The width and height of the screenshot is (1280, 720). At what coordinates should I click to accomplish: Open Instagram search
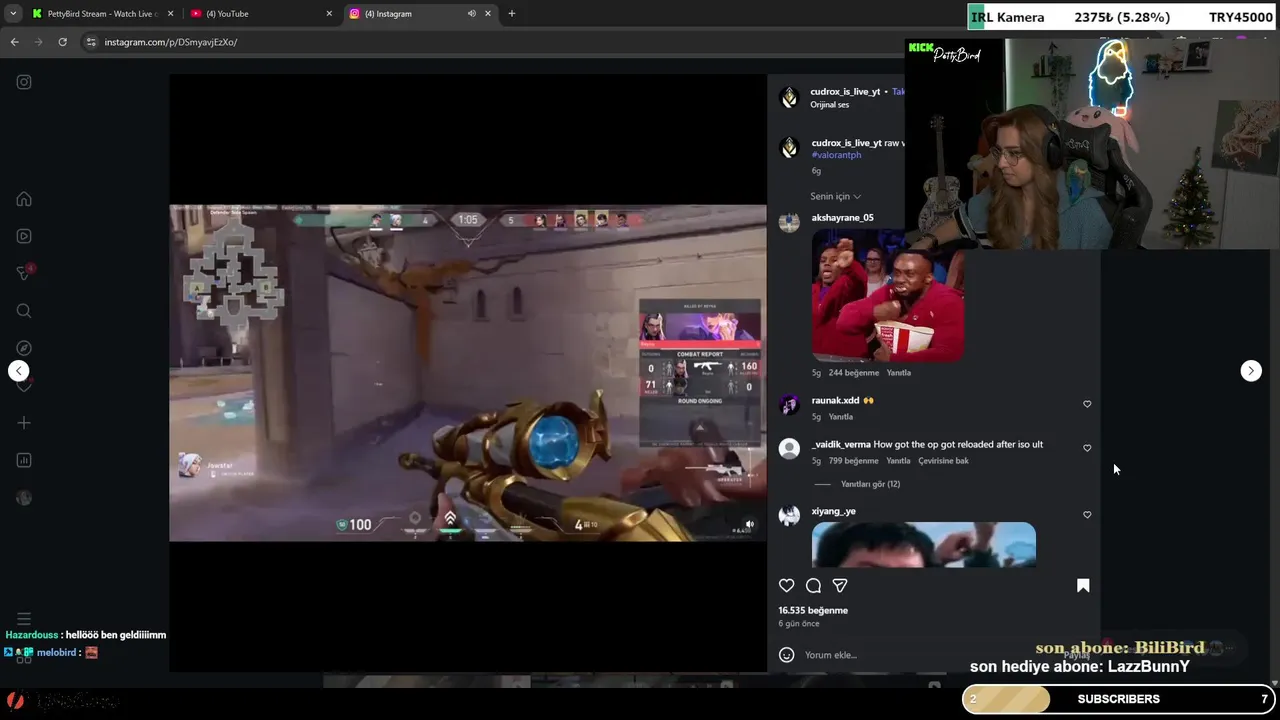click(24, 311)
